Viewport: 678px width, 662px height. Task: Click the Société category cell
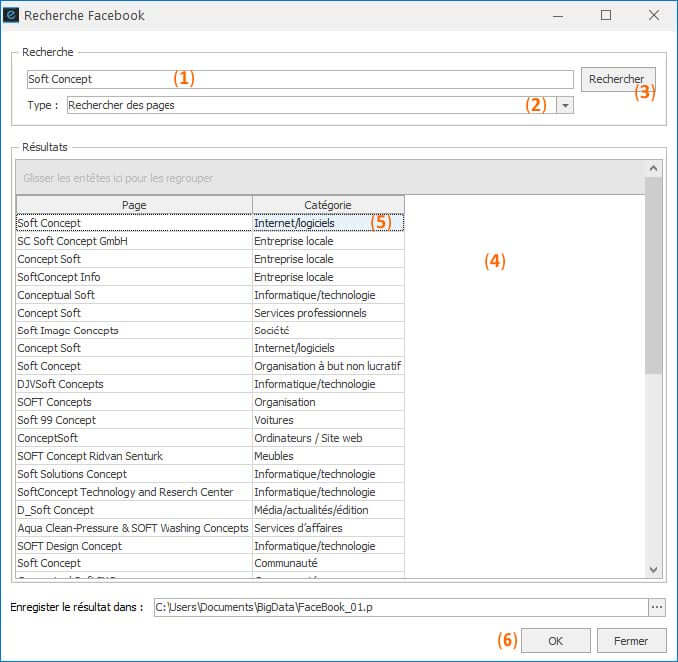328,330
